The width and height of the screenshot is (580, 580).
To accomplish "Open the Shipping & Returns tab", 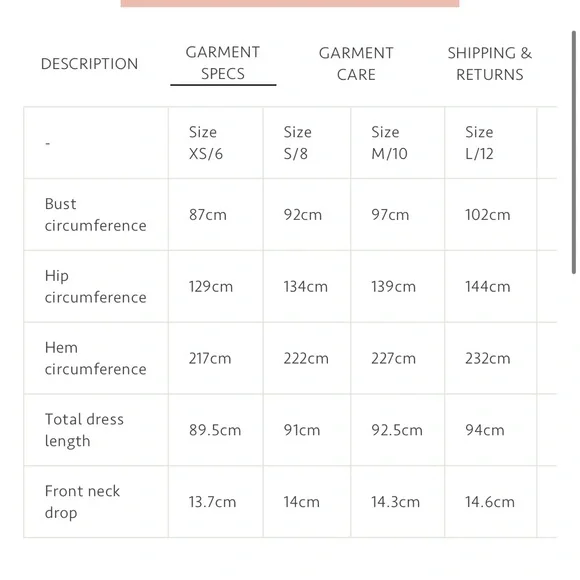I will [x=489, y=64].
